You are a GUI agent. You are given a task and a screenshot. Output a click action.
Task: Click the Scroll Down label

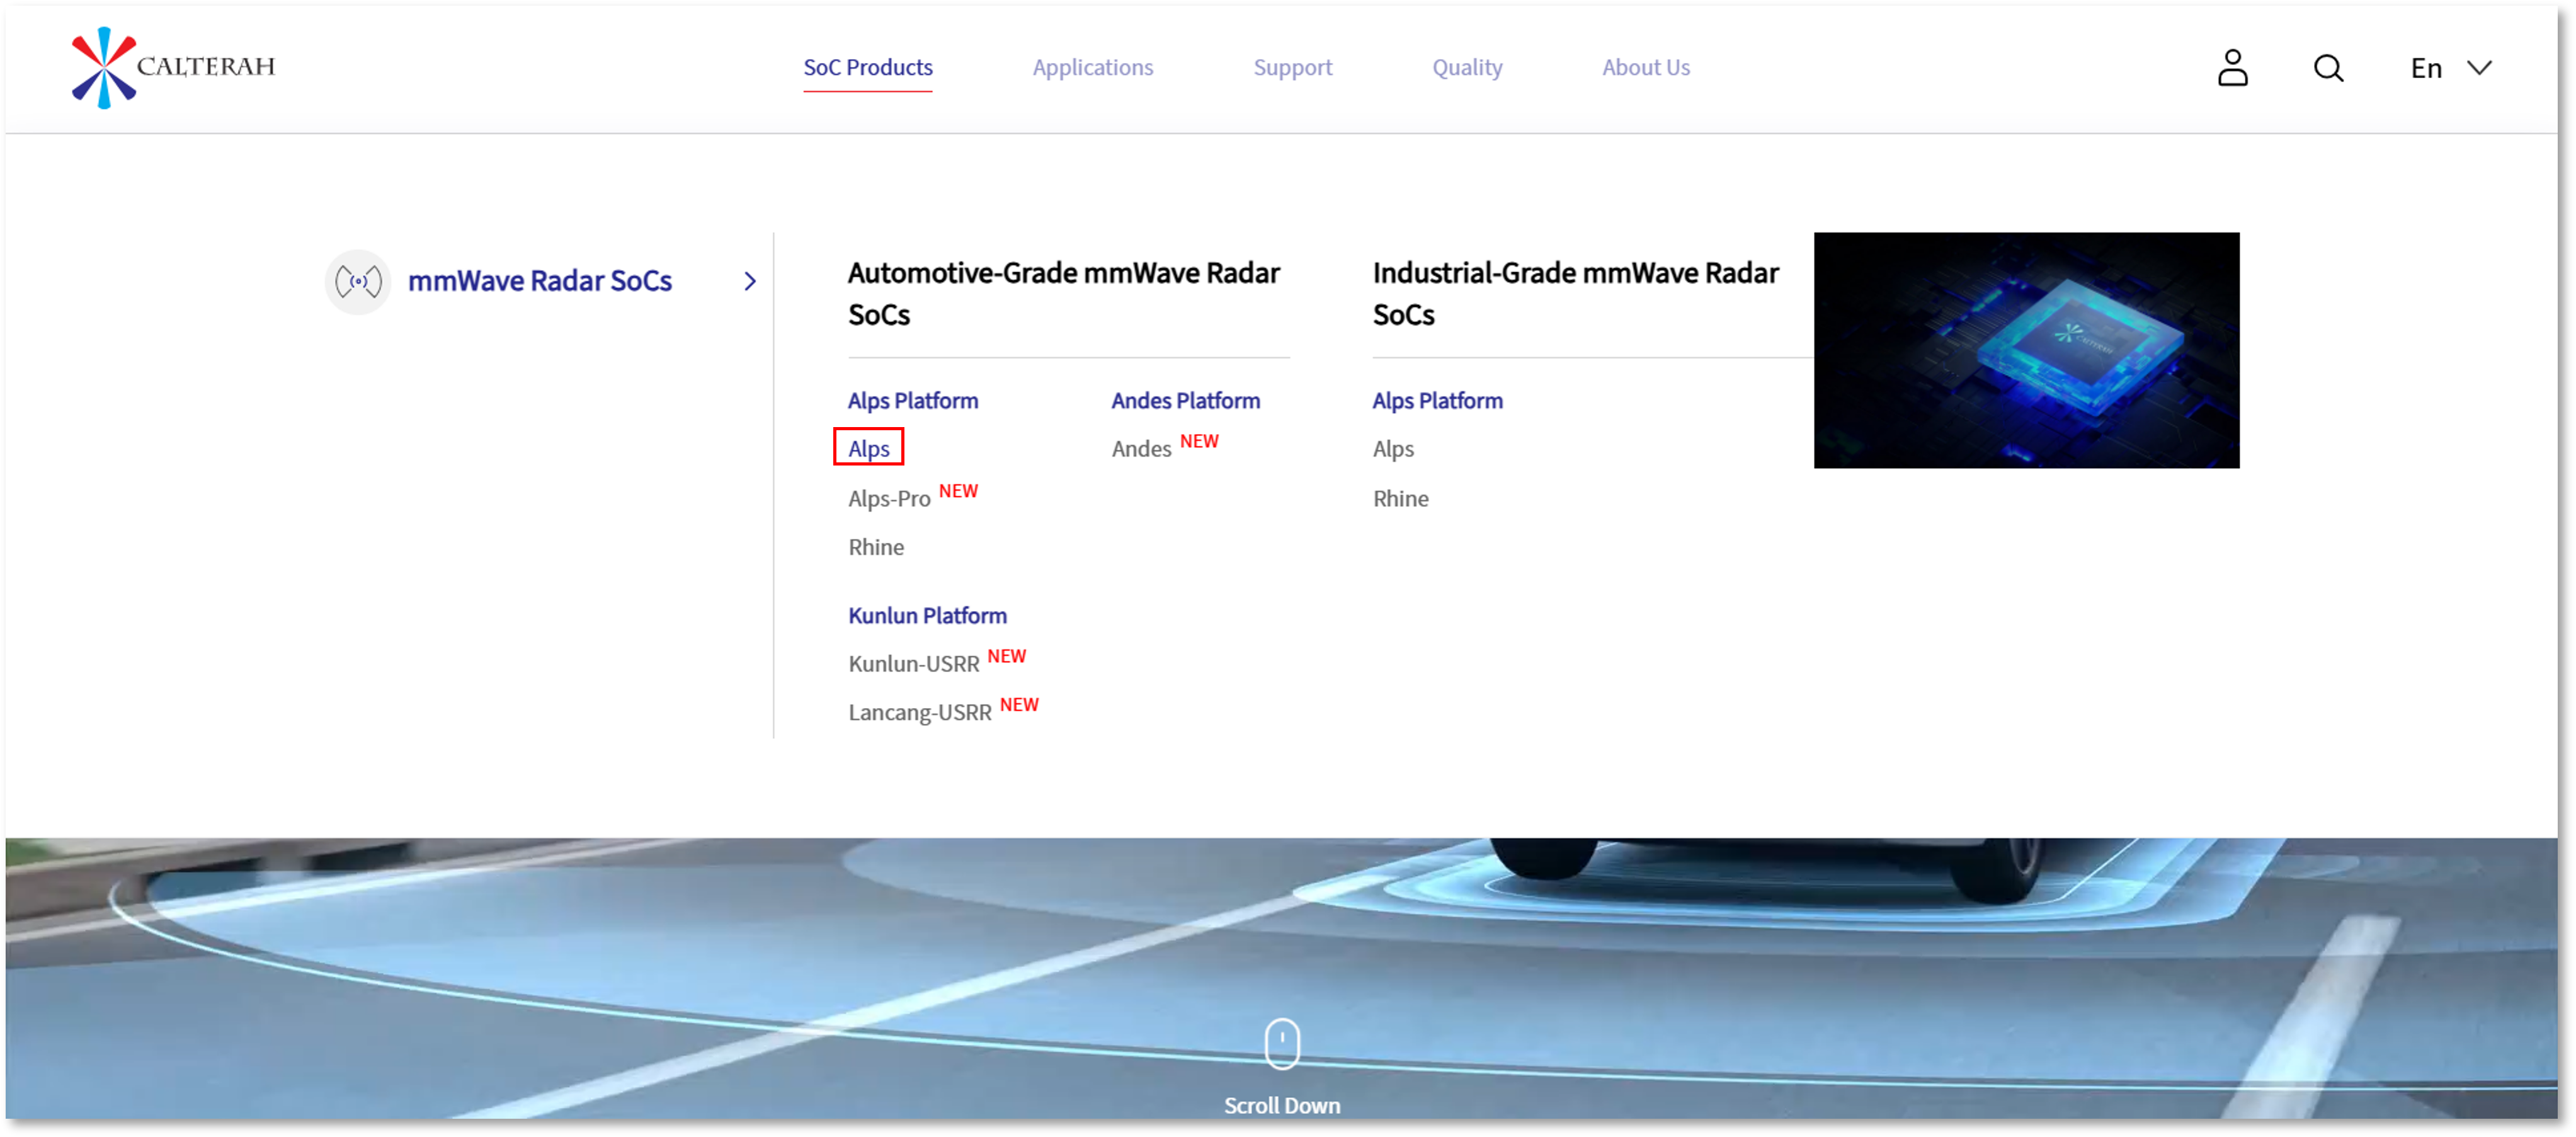click(x=1281, y=1105)
